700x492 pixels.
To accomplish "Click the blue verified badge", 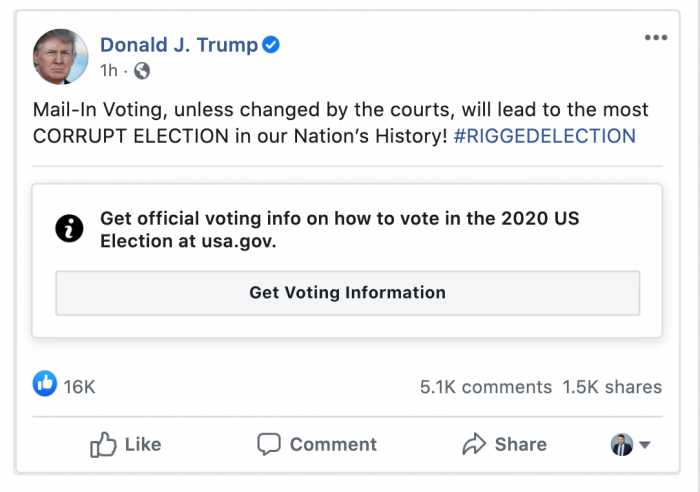I will point(270,45).
